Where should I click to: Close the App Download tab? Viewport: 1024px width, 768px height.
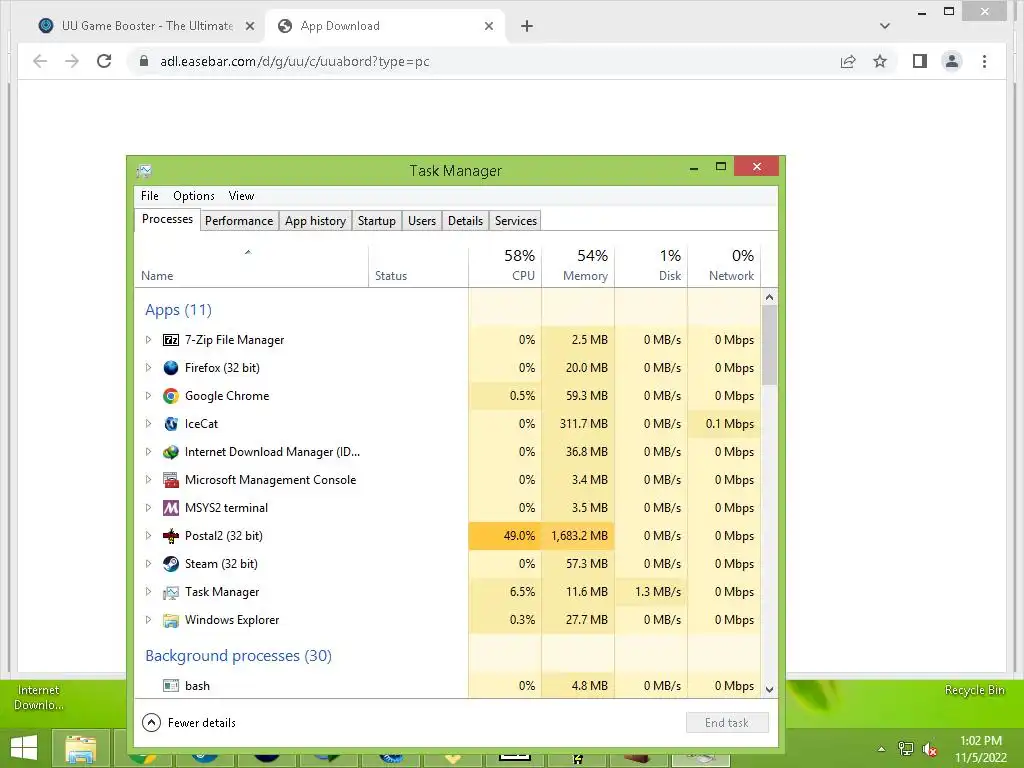(489, 26)
